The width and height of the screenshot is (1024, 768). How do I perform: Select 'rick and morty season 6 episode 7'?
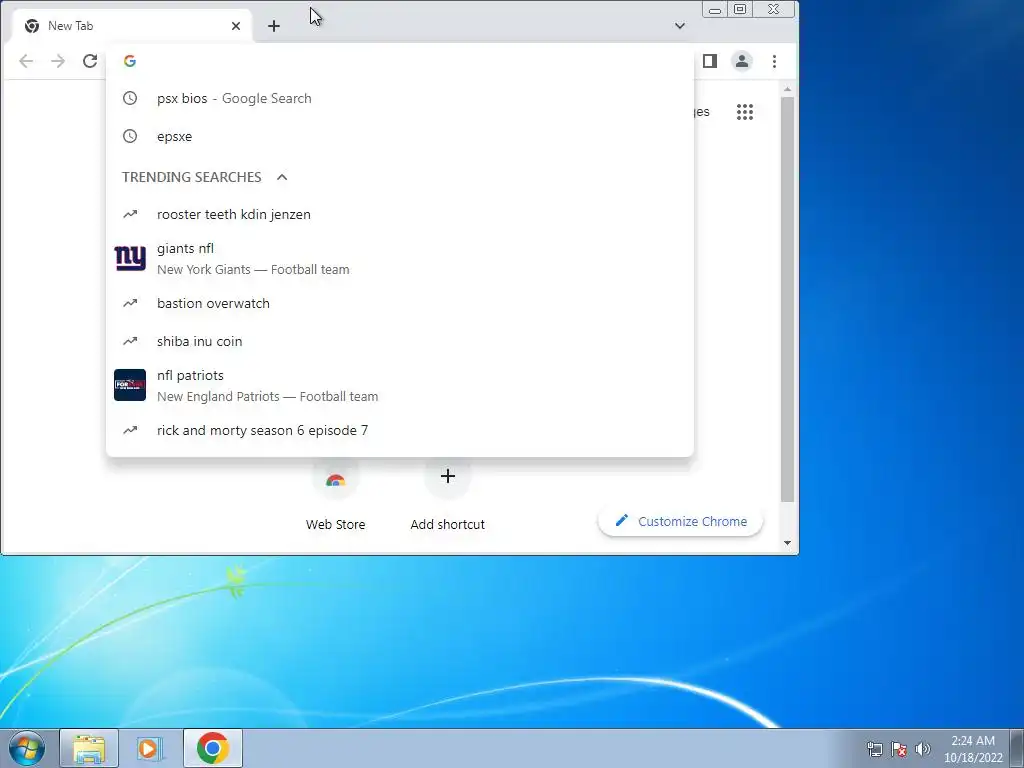(400, 430)
